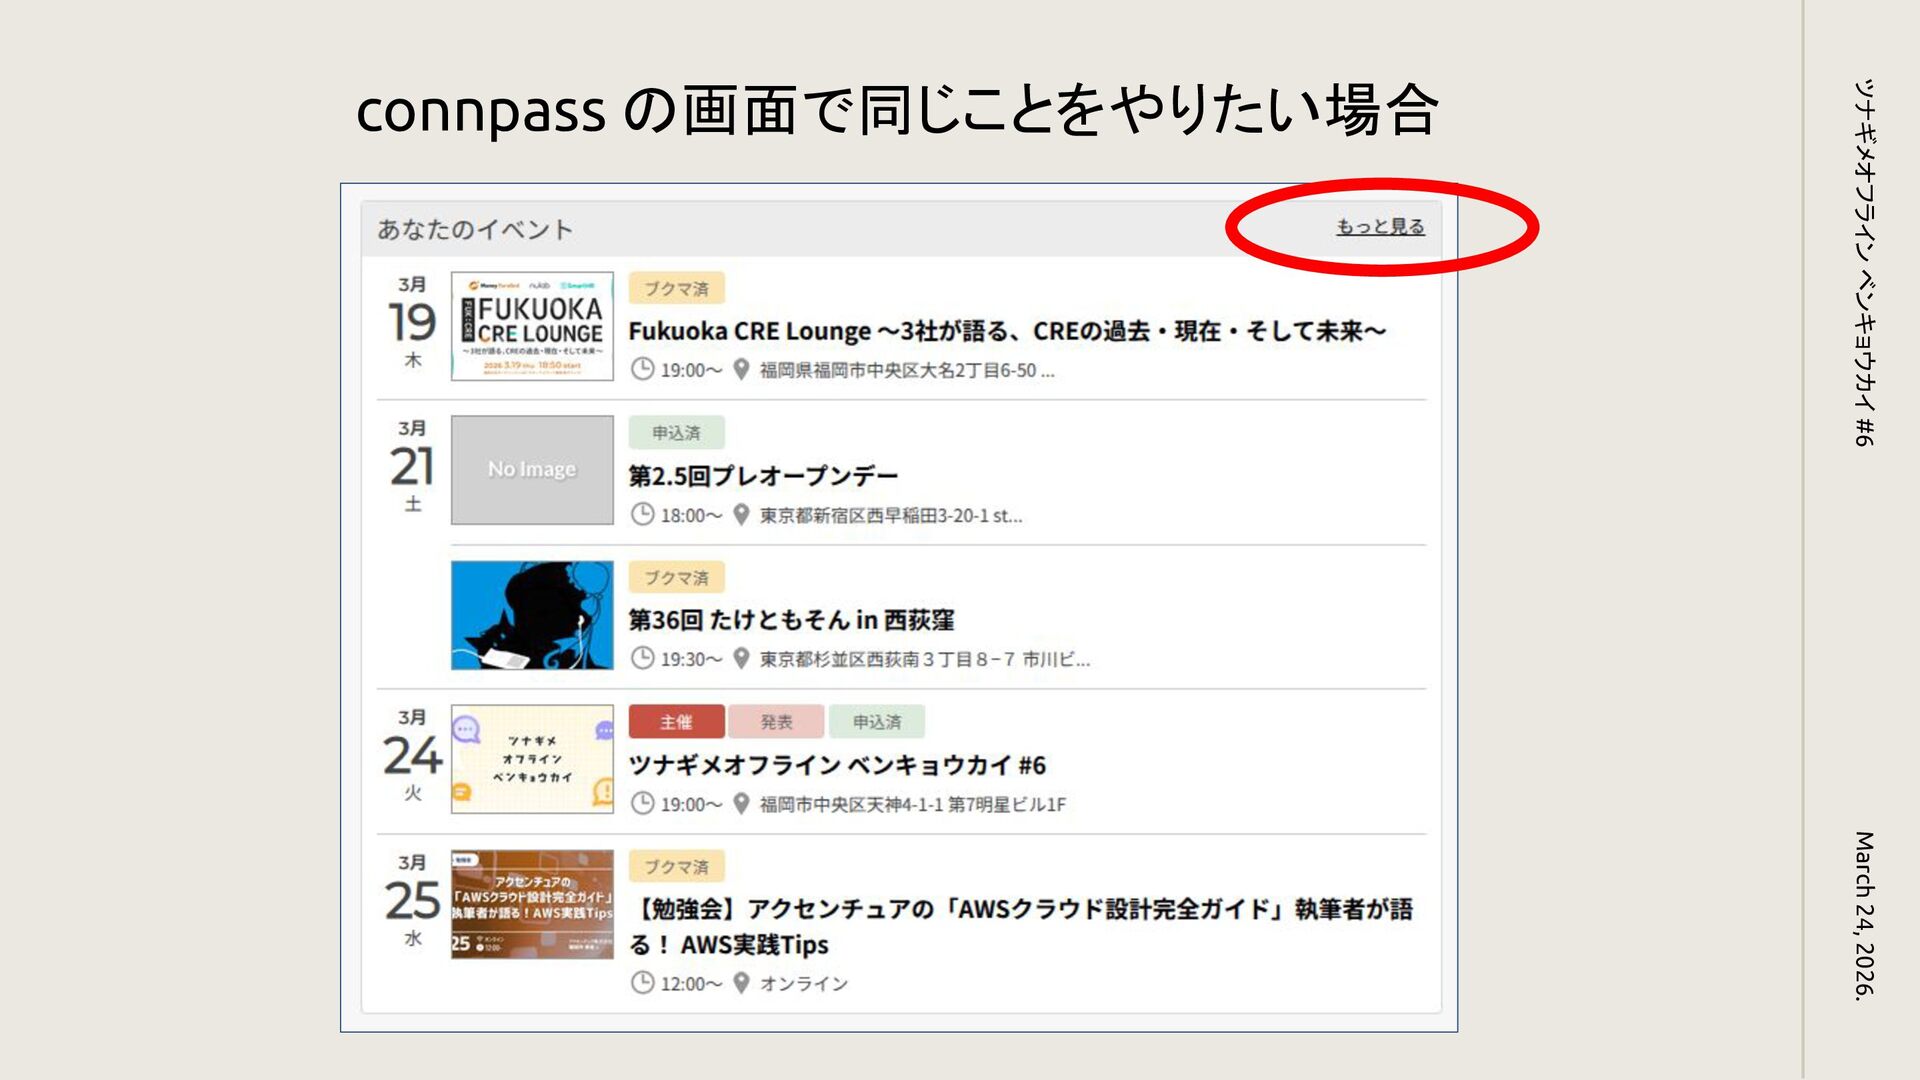The height and width of the screenshot is (1080, 1920).
Task: Click the clock icon next to 19:30〜
Action: (x=642, y=658)
